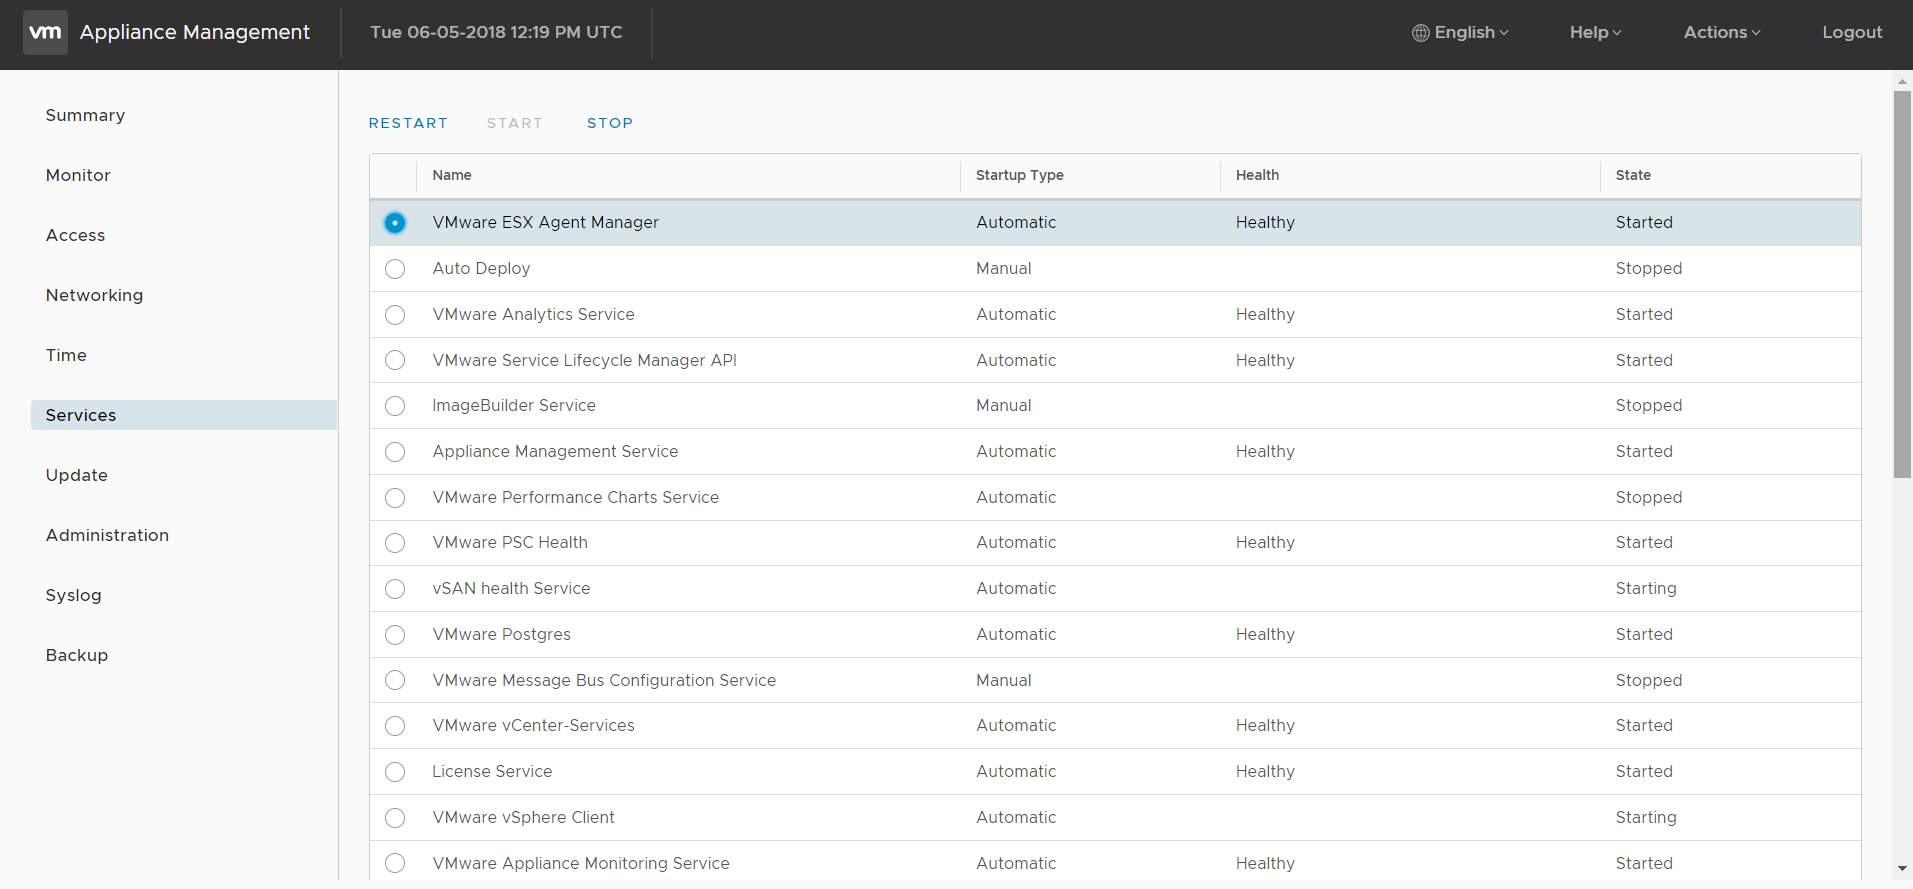
Task: Click 'Manual' startup type for ImageBuilder Service
Action: (1003, 405)
